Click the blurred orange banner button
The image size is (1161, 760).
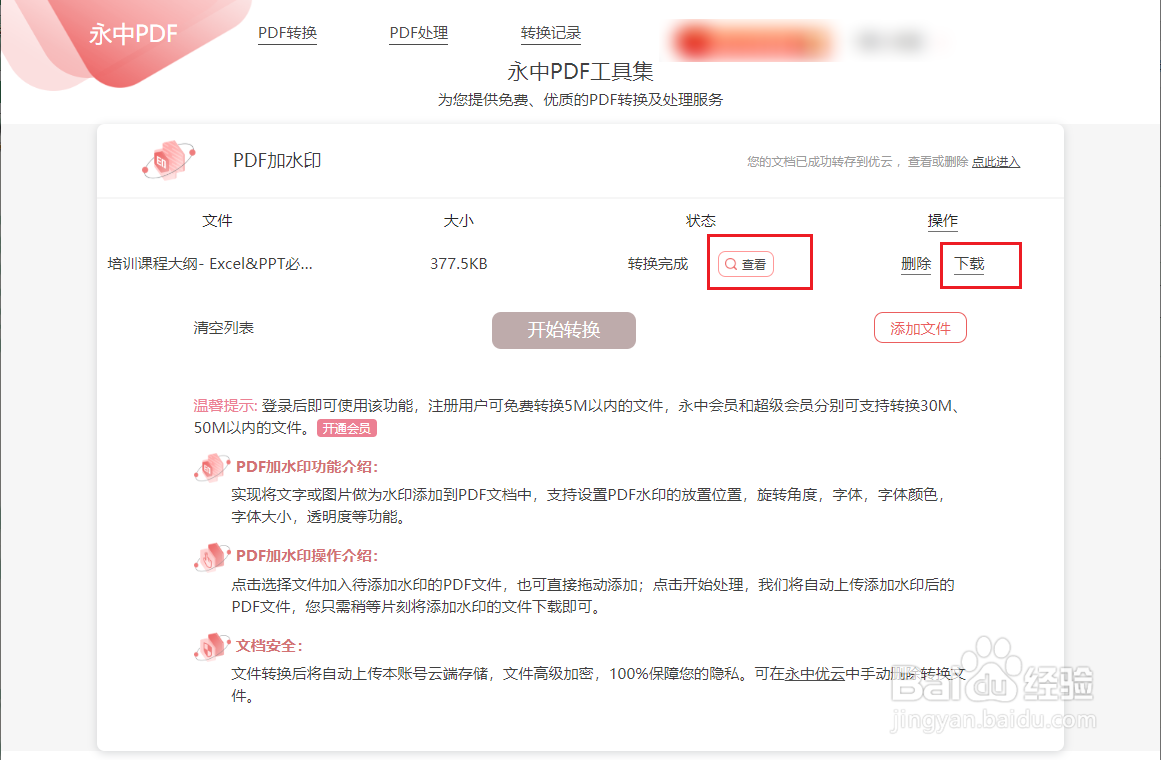pyautogui.click(x=753, y=41)
